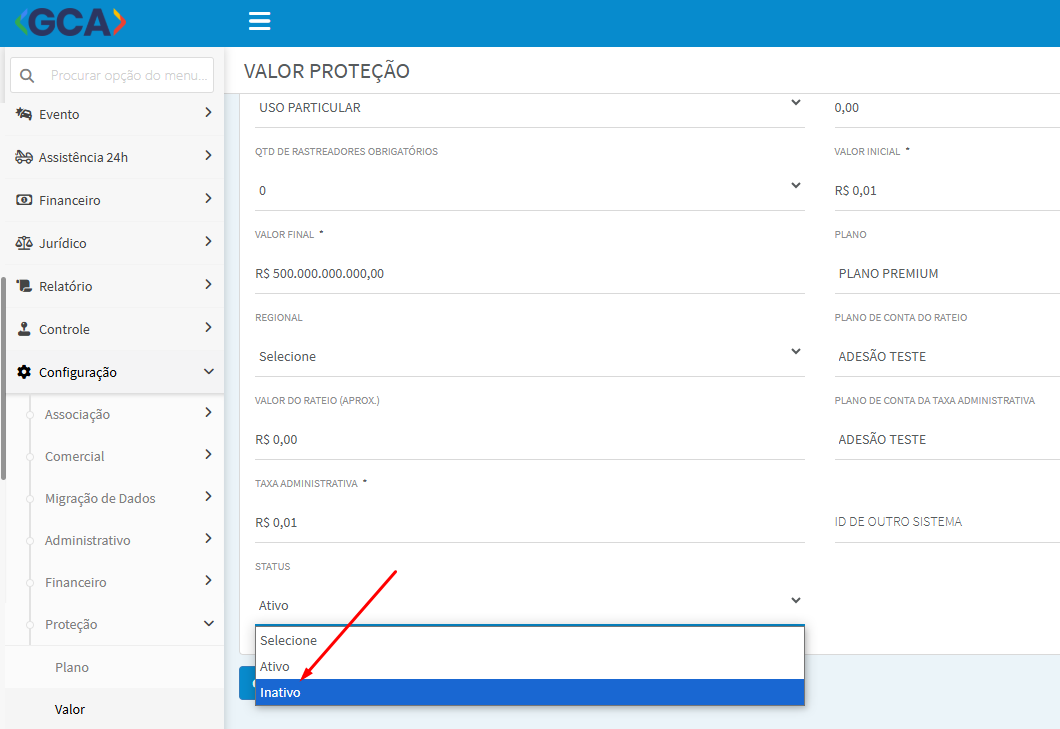Click the search magnifier icon
This screenshot has height=729, width=1060.
(27, 75)
